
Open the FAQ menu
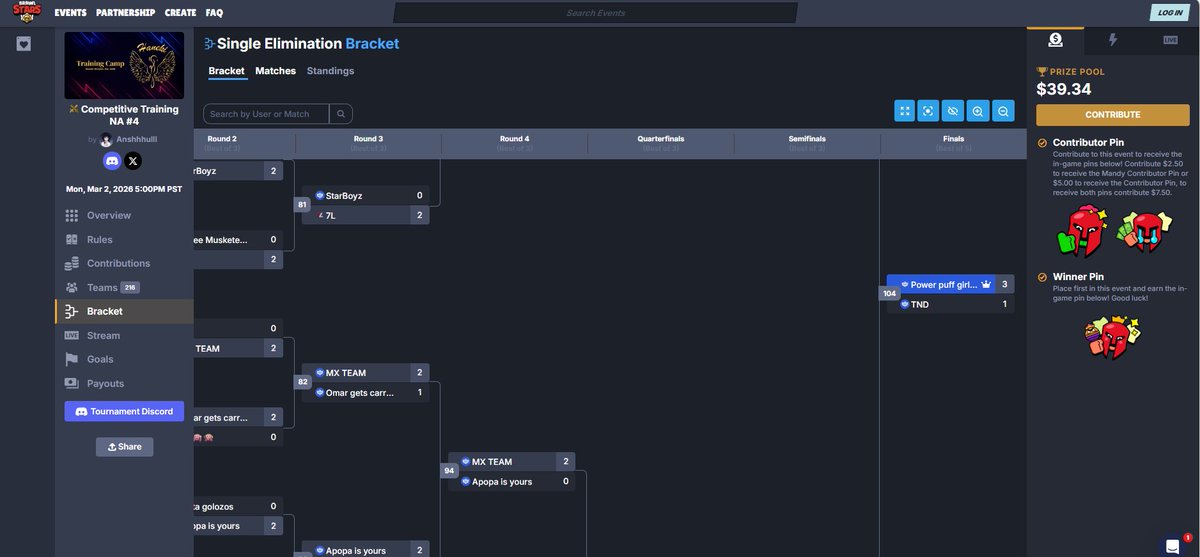tap(214, 13)
